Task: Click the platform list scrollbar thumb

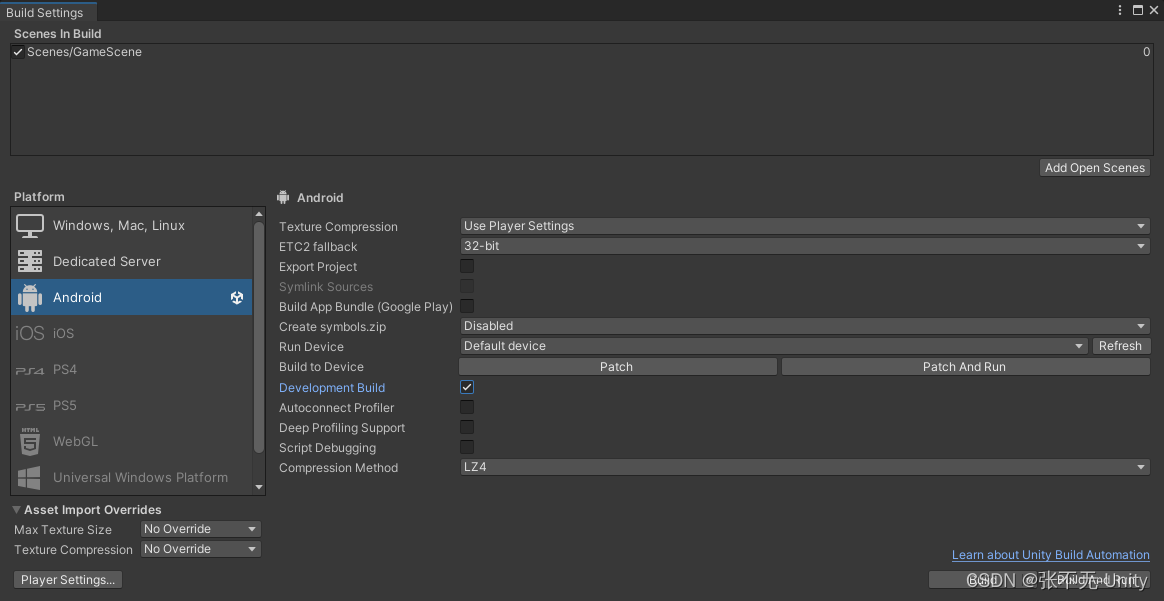Action: tap(258, 338)
